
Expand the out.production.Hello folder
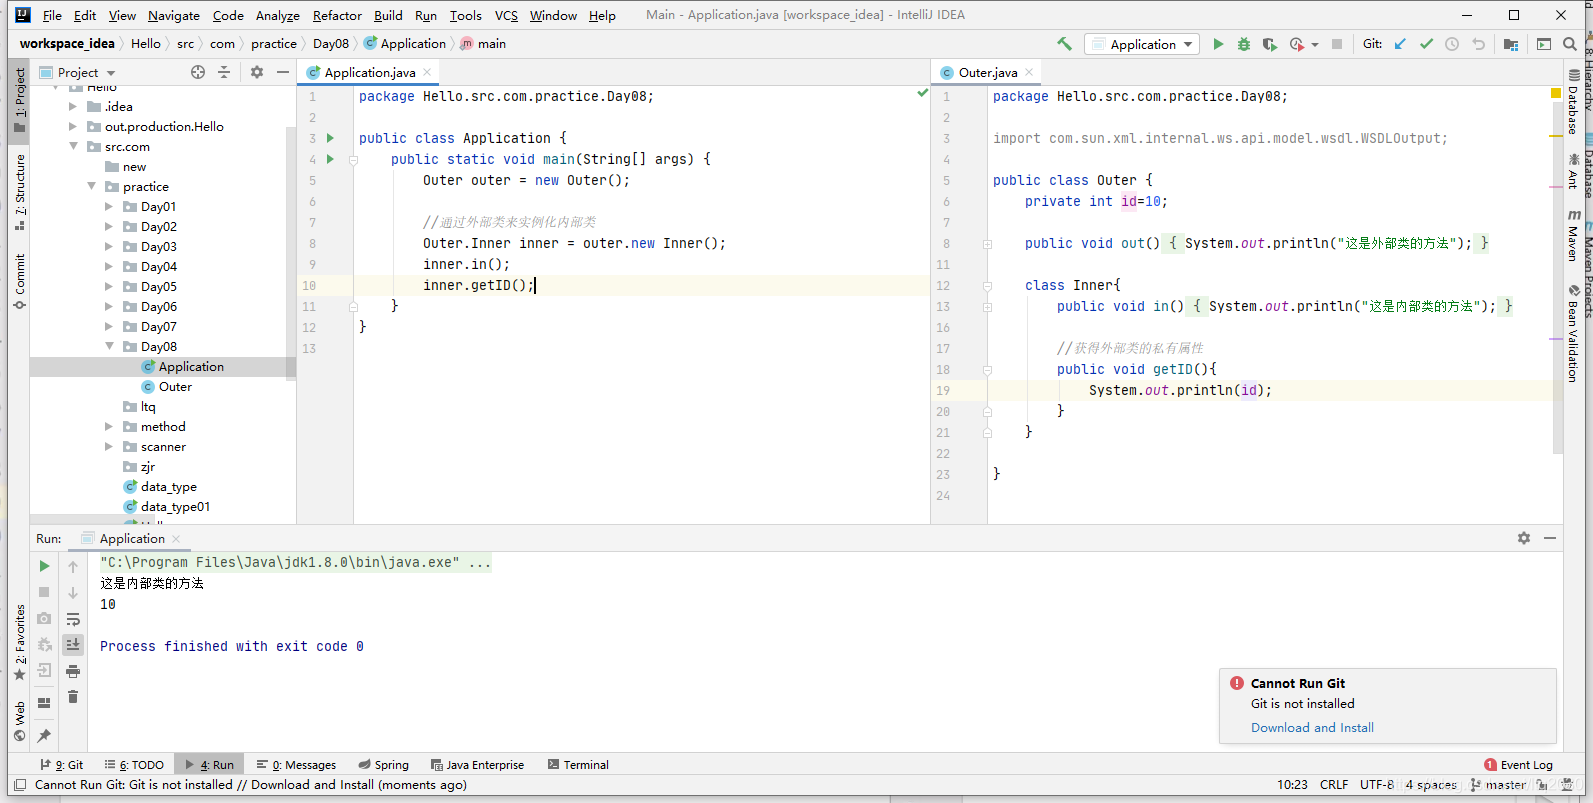pos(73,126)
